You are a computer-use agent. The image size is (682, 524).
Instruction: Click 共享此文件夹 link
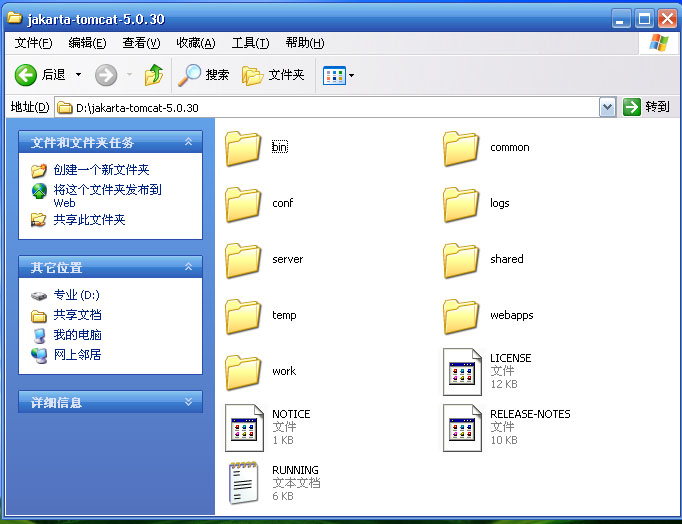click(89, 220)
